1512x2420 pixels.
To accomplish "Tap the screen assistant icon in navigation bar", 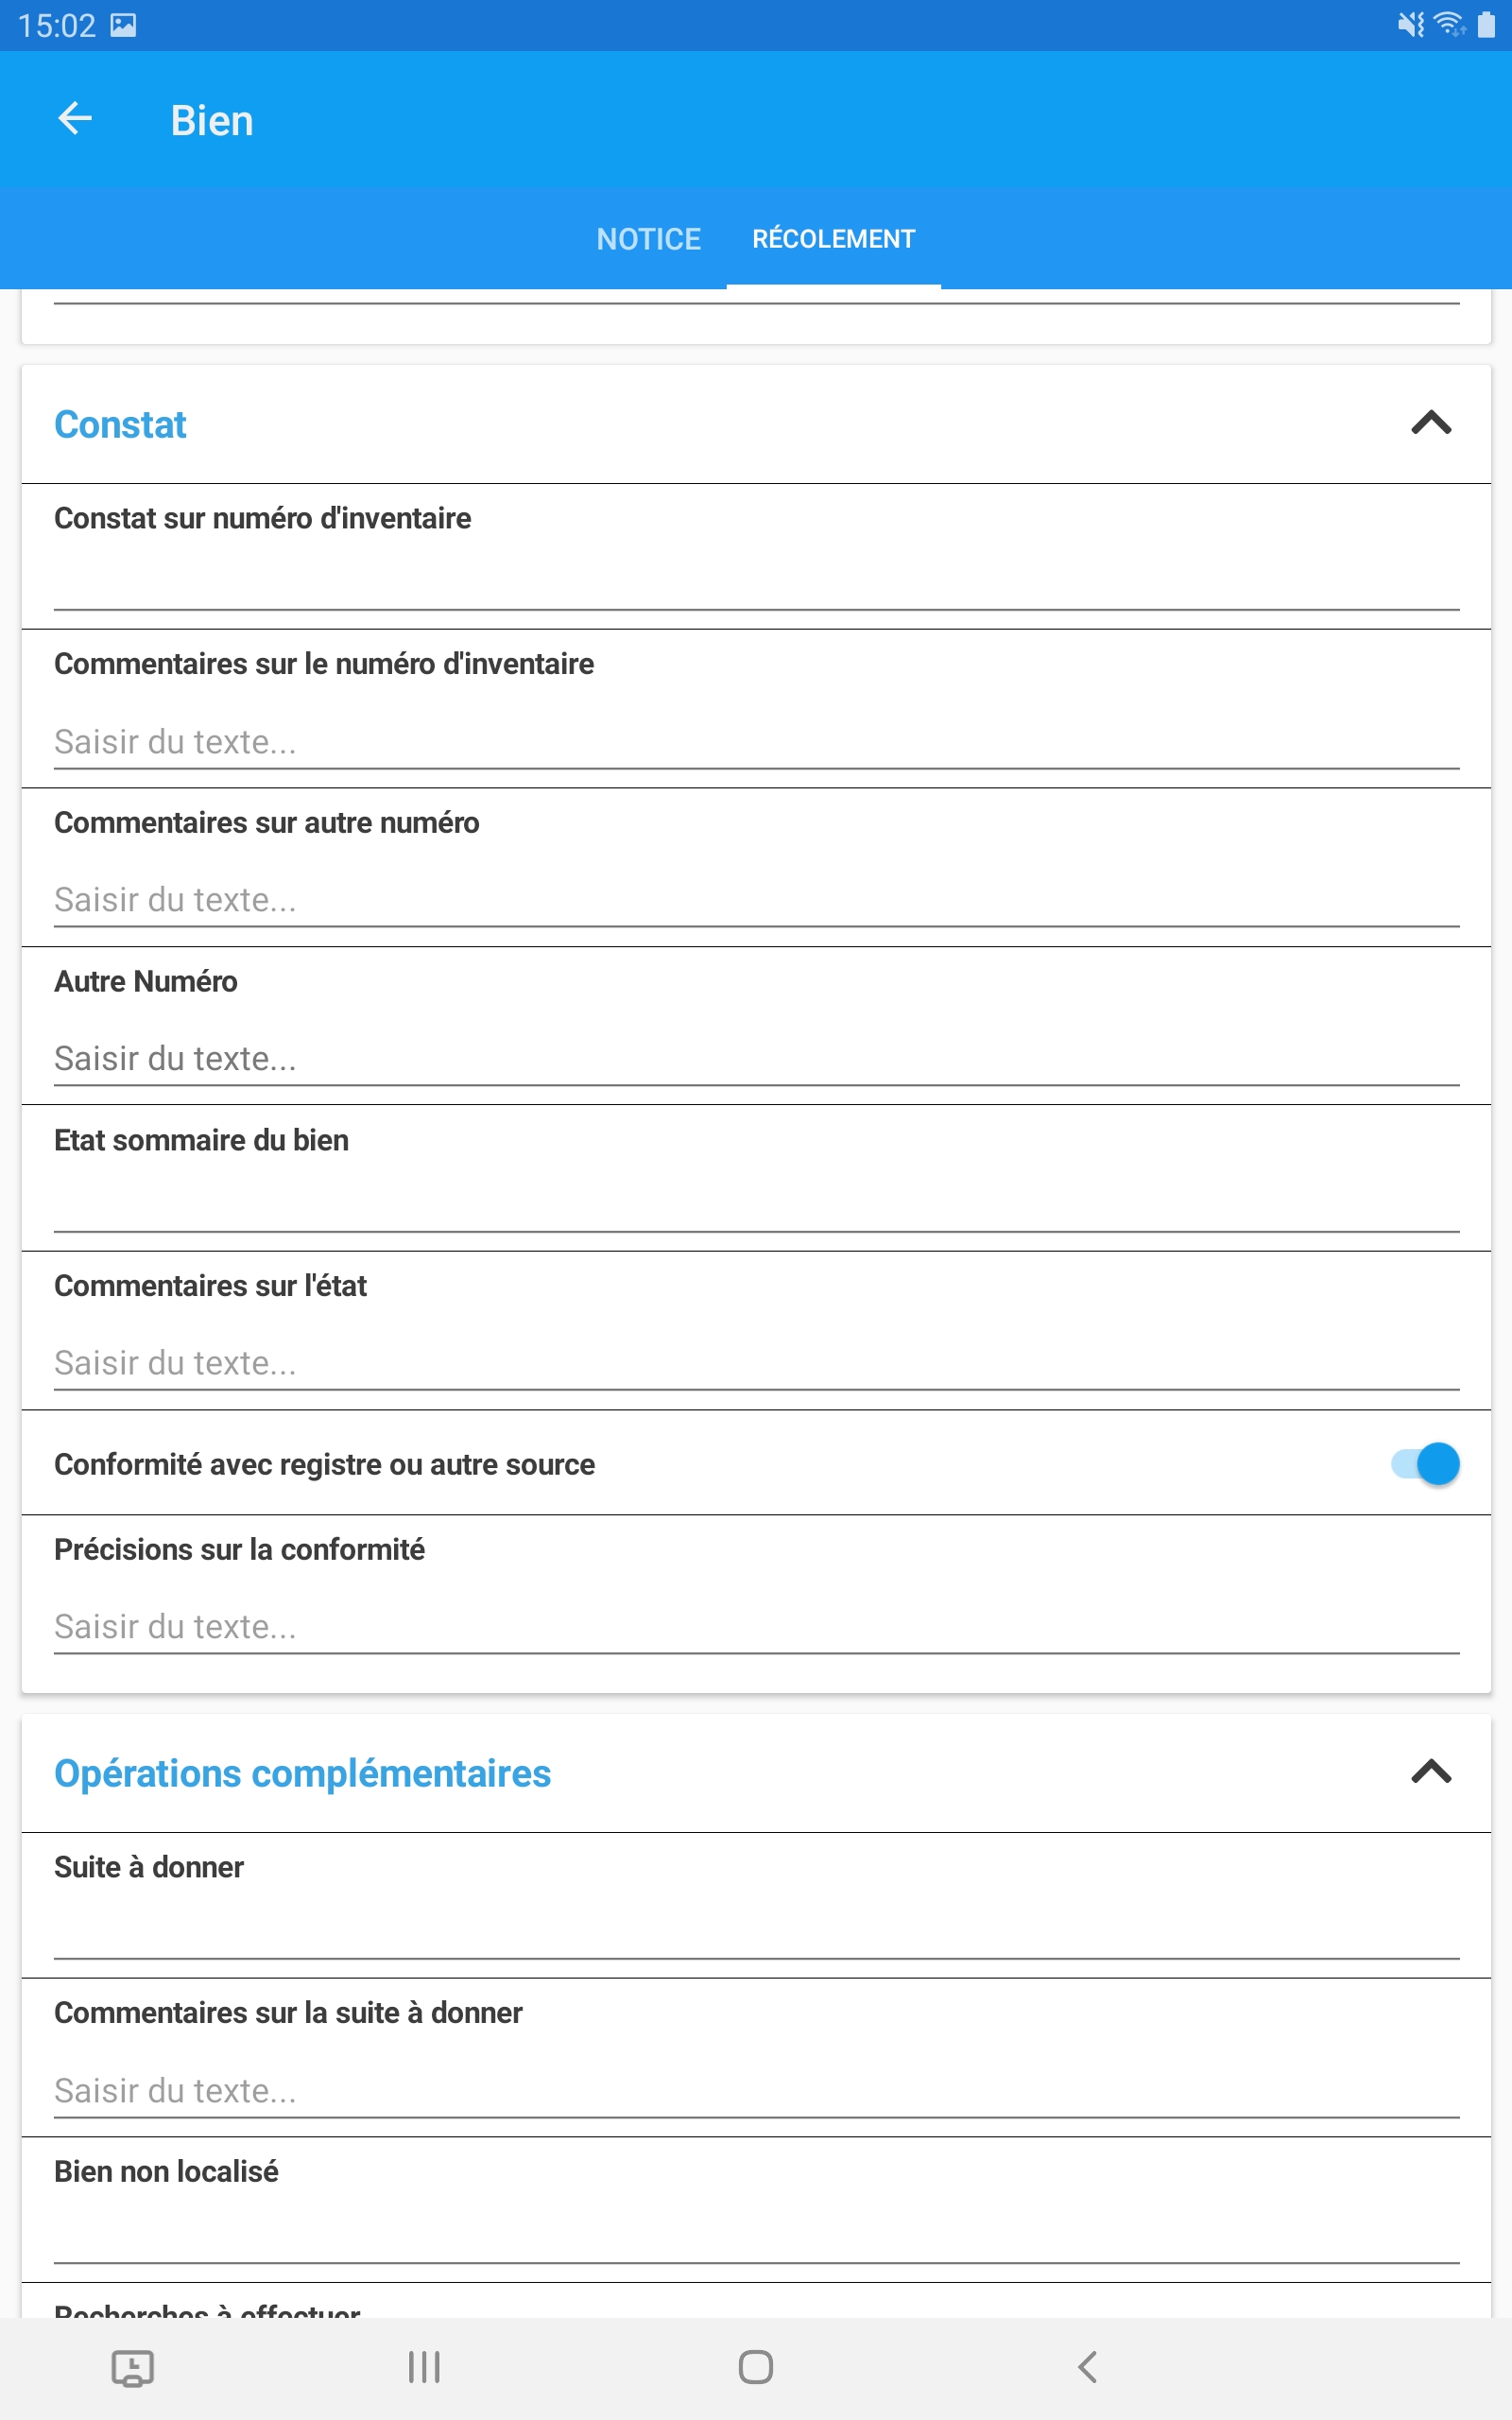I will coord(132,2367).
